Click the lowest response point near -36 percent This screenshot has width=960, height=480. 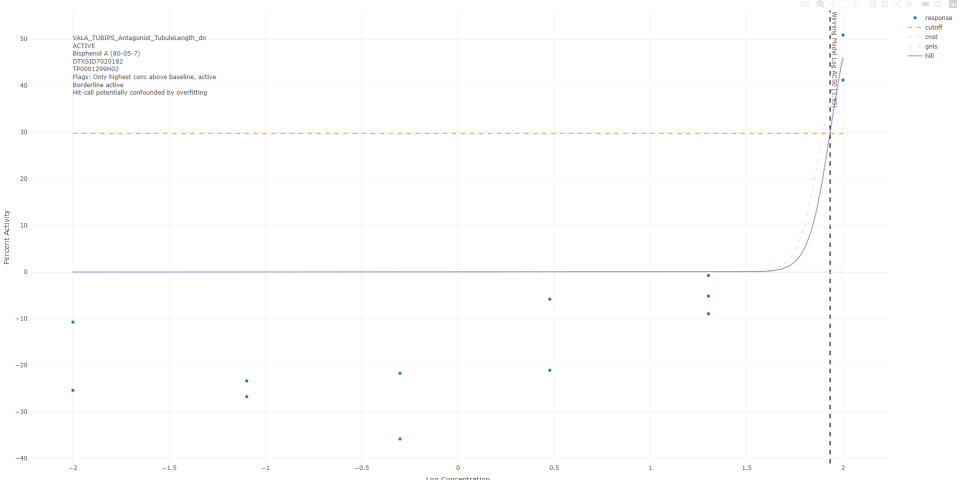pyautogui.click(x=400, y=439)
